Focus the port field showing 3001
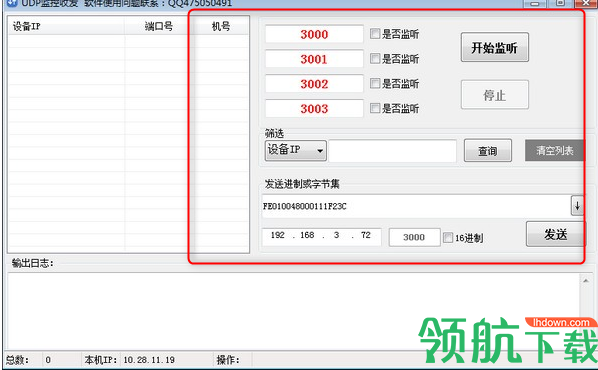 pos(314,59)
